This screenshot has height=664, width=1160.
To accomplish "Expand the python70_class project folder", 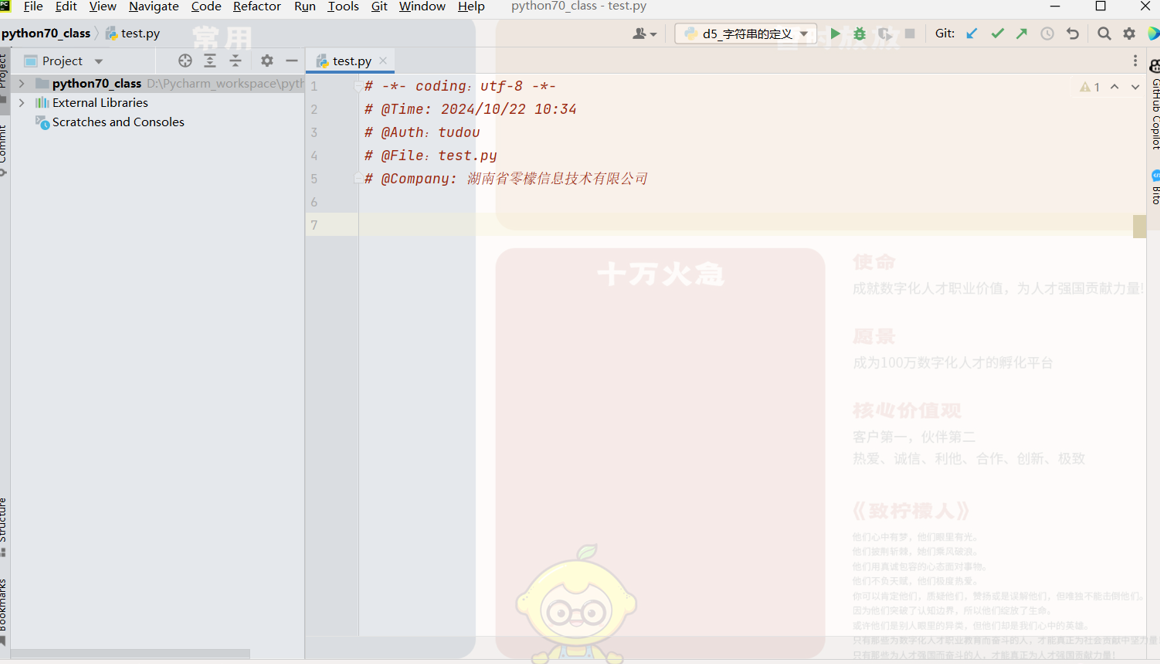I will (22, 83).
